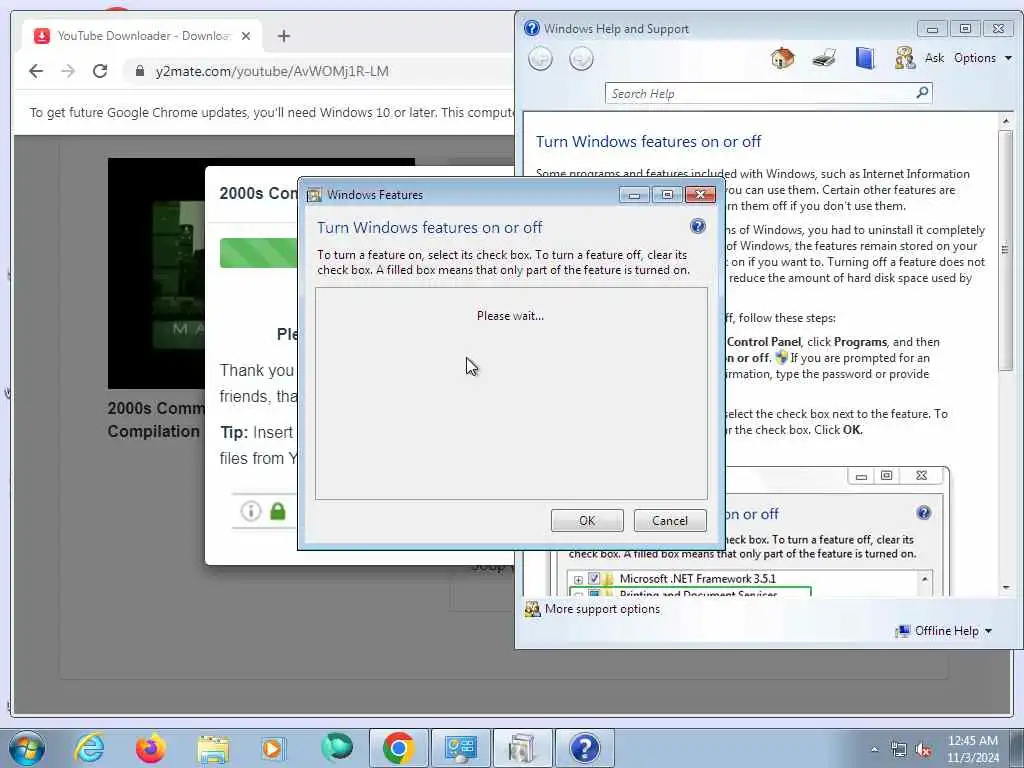The image size is (1024, 768).
Task: Click the video thumbnail on y2mate page
Action: click(x=156, y=273)
